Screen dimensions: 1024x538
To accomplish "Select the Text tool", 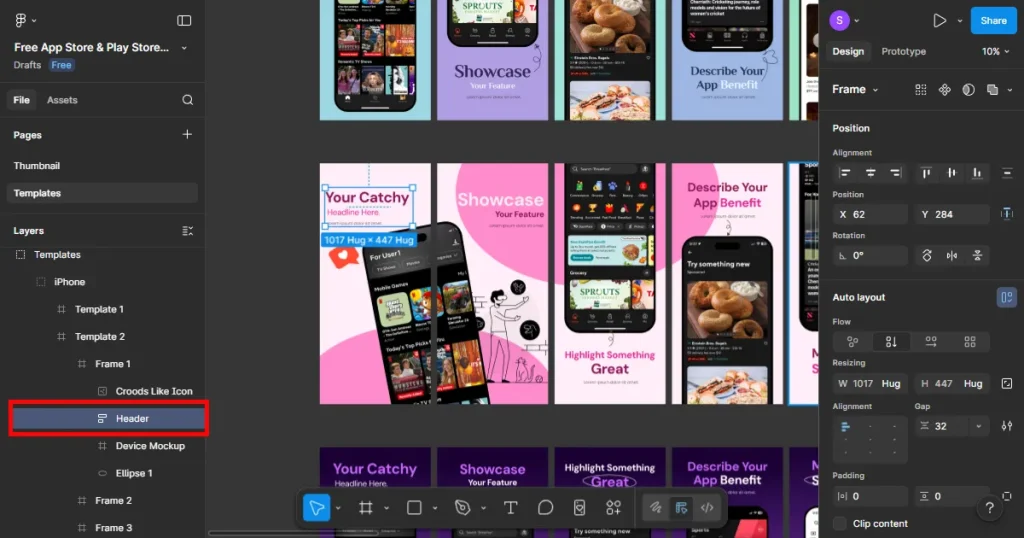I will (511, 507).
